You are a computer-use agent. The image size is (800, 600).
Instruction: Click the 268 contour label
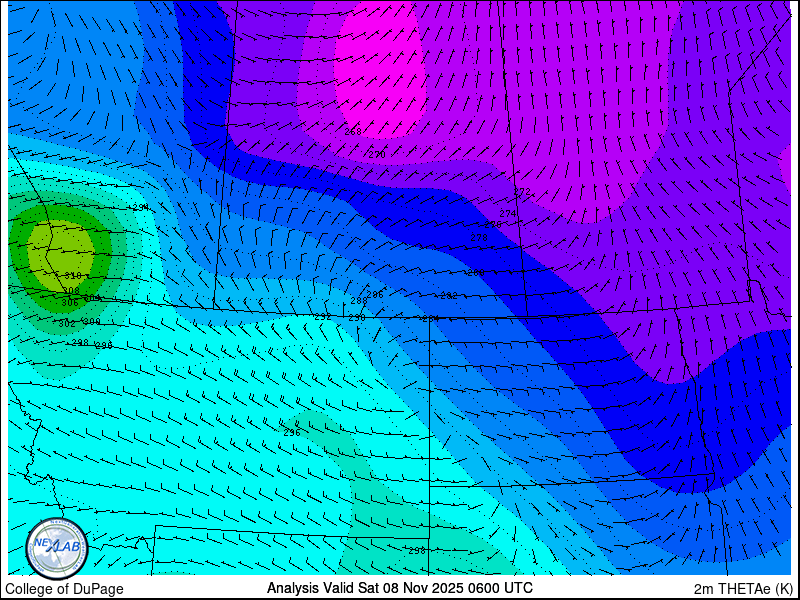(x=353, y=132)
